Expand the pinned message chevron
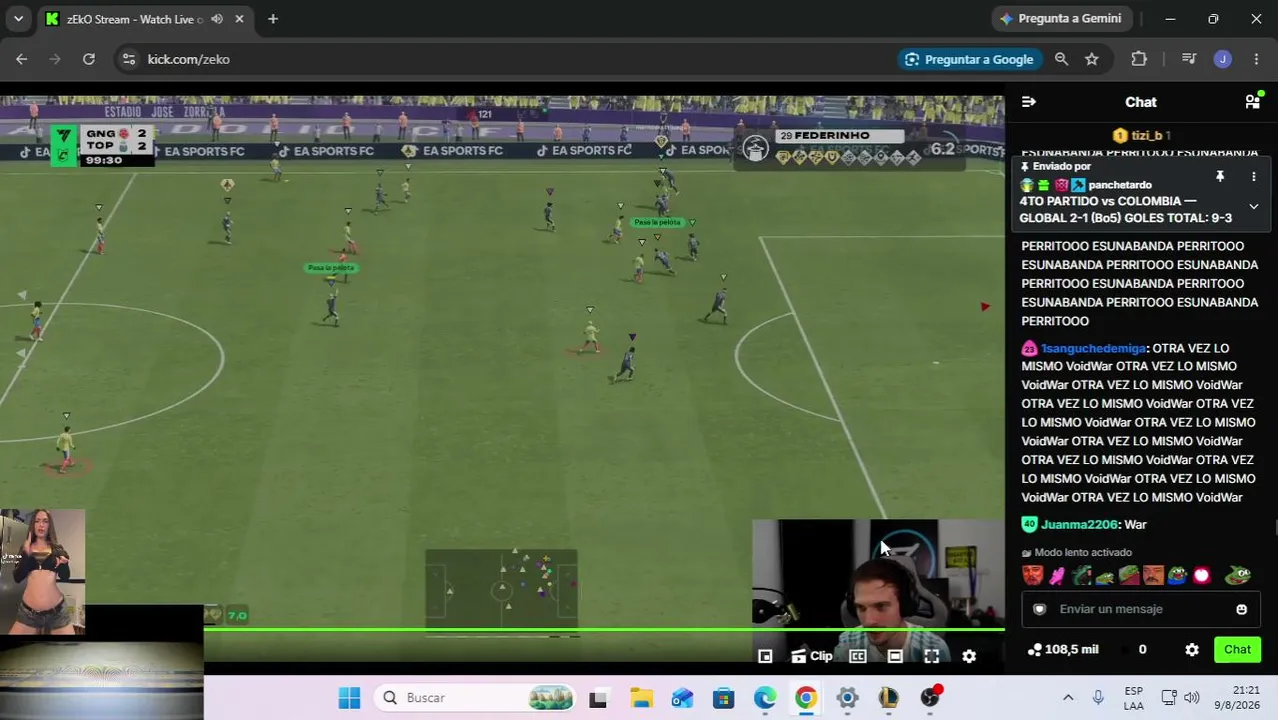1278x720 pixels. (x=1253, y=207)
